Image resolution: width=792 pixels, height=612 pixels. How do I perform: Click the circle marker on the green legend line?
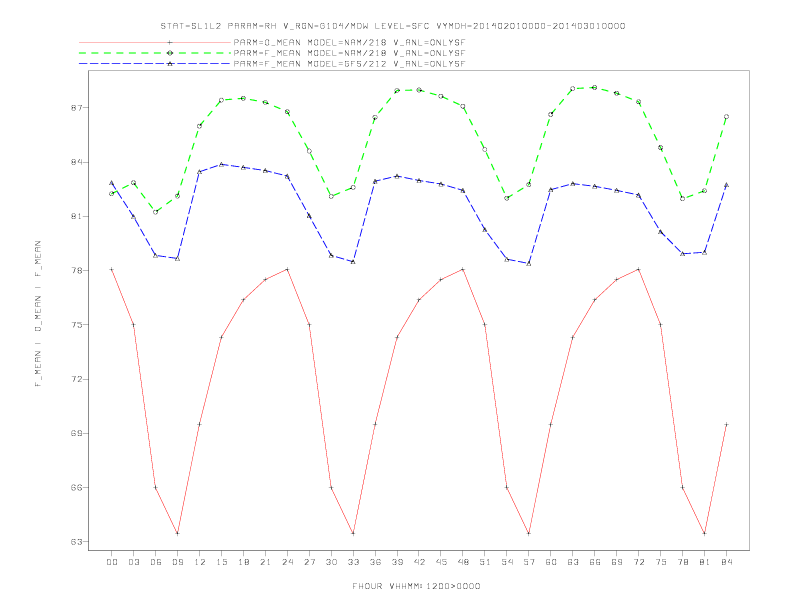[x=170, y=53]
